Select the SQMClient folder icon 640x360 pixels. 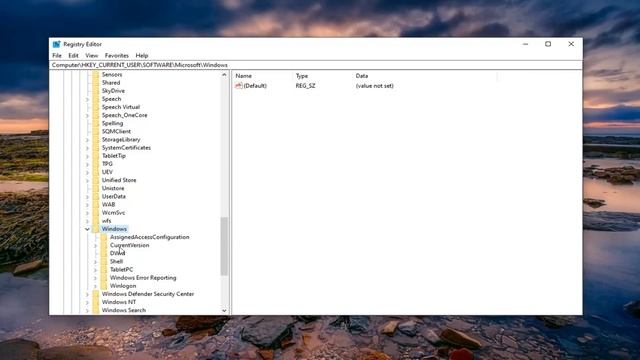point(96,131)
